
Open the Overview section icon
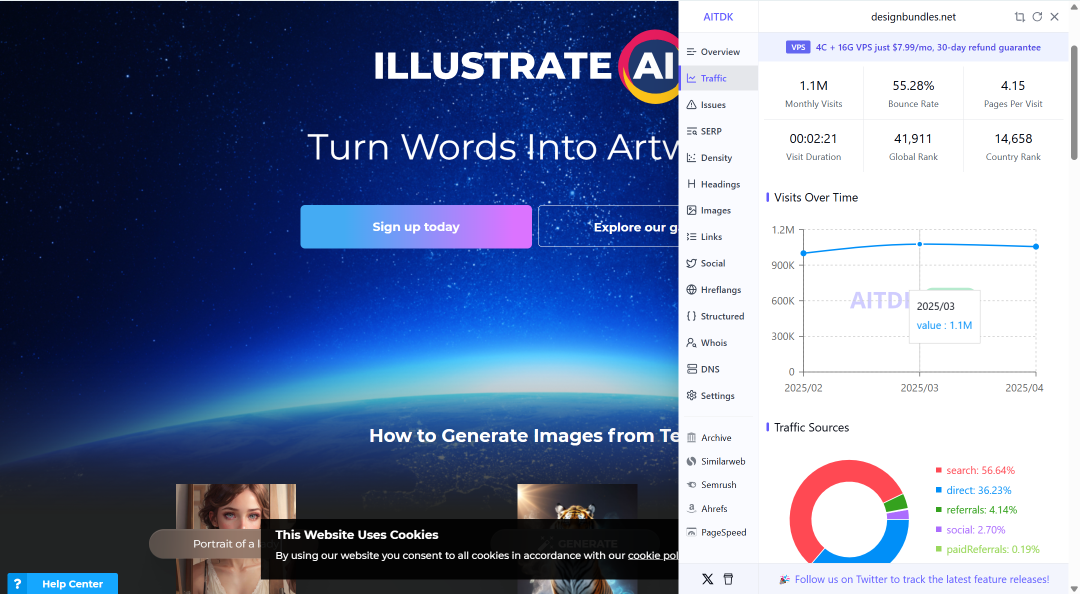pyautogui.click(x=691, y=52)
